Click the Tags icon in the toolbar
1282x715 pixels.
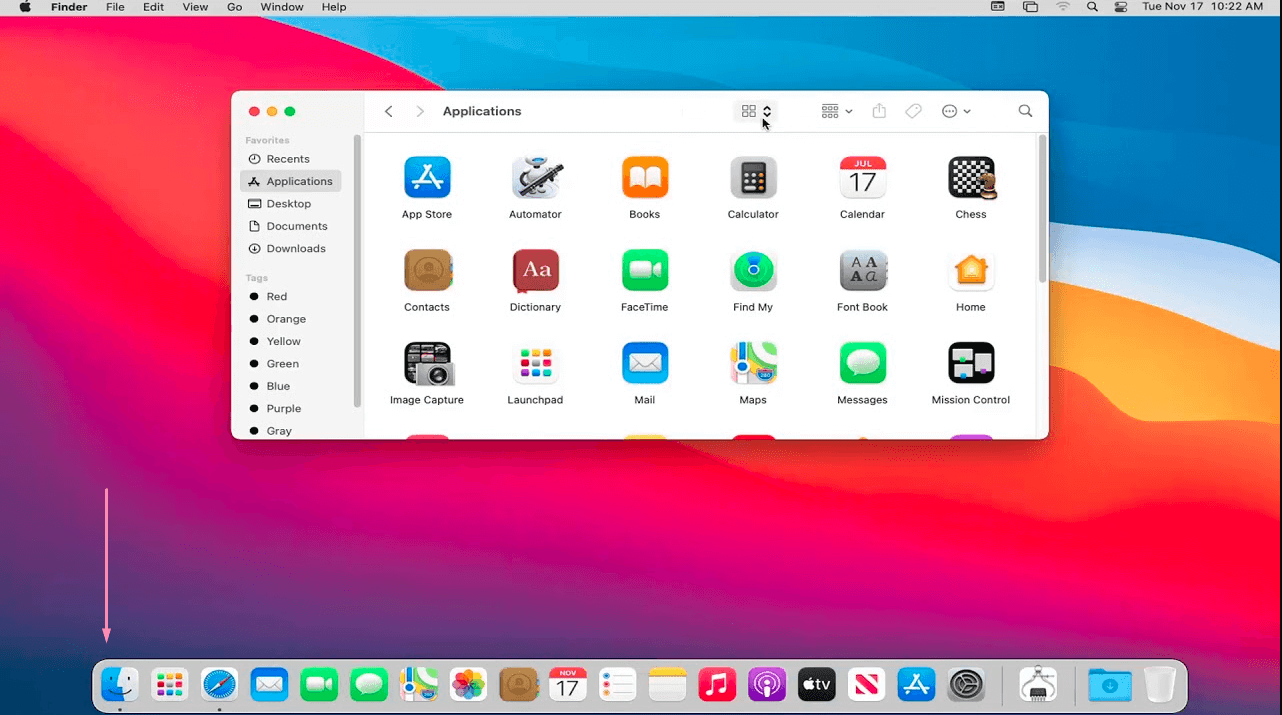pos(912,111)
